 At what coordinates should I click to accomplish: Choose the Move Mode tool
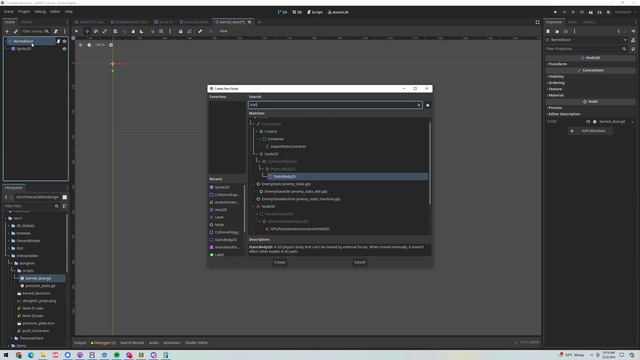[x=87, y=31]
